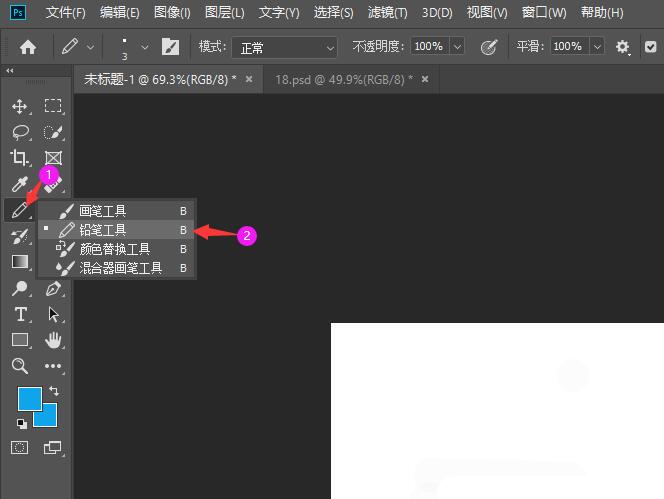Expand the opacity slider dropdown arrow
This screenshot has width=664, height=499.
pyautogui.click(x=457, y=47)
